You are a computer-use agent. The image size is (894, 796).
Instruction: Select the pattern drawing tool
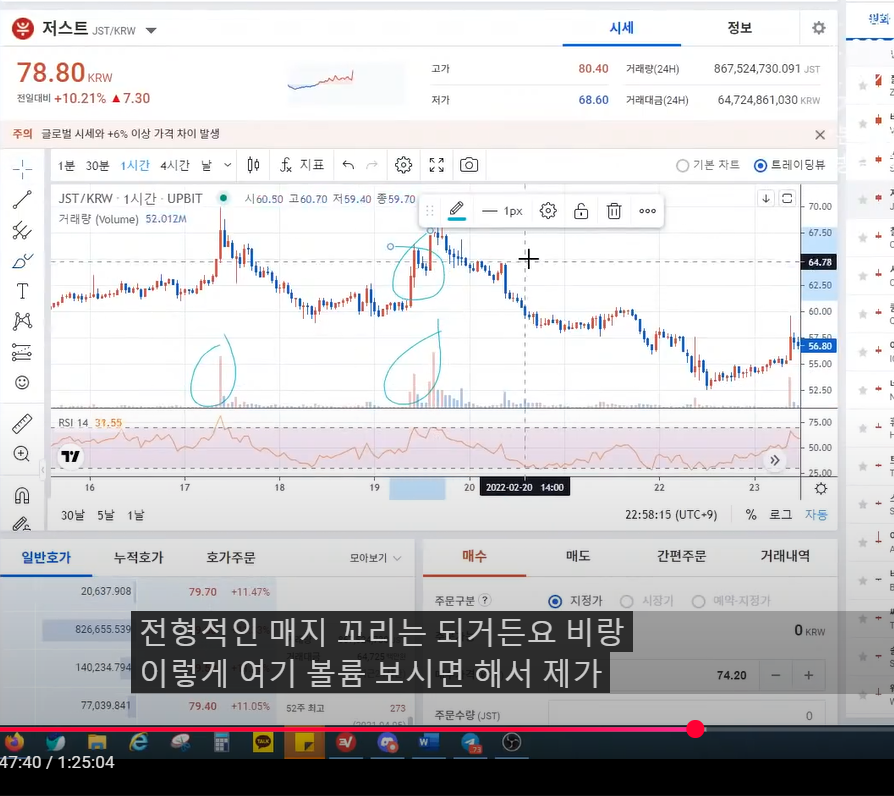22,322
